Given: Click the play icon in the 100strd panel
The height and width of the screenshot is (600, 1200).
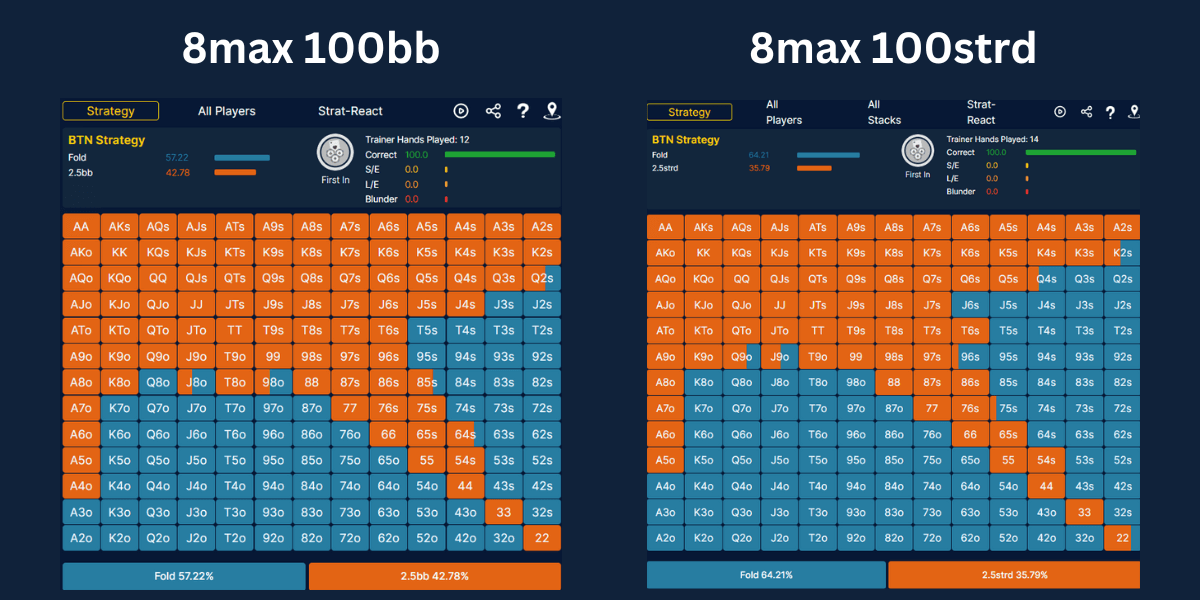Looking at the screenshot, I should pos(1060,112).
